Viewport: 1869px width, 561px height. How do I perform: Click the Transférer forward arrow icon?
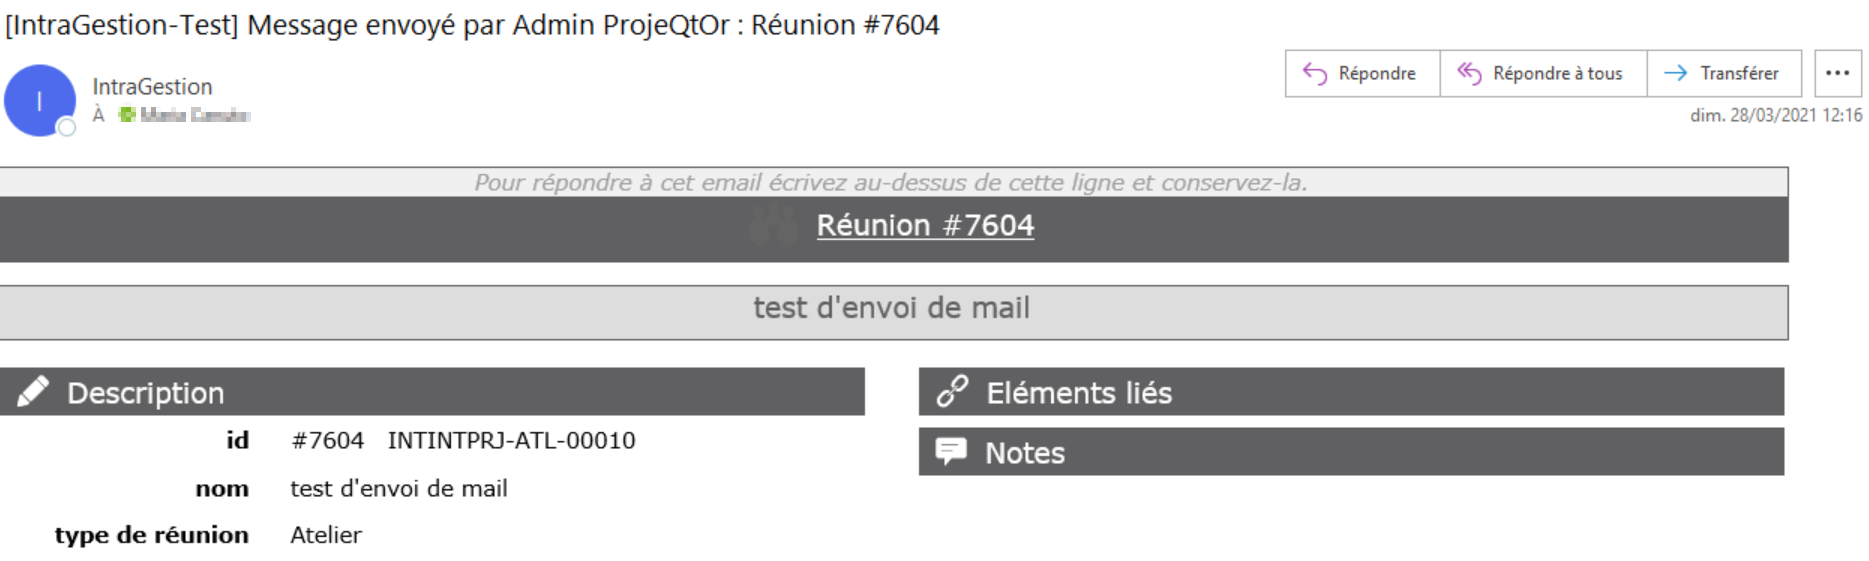coord(1675,73)
